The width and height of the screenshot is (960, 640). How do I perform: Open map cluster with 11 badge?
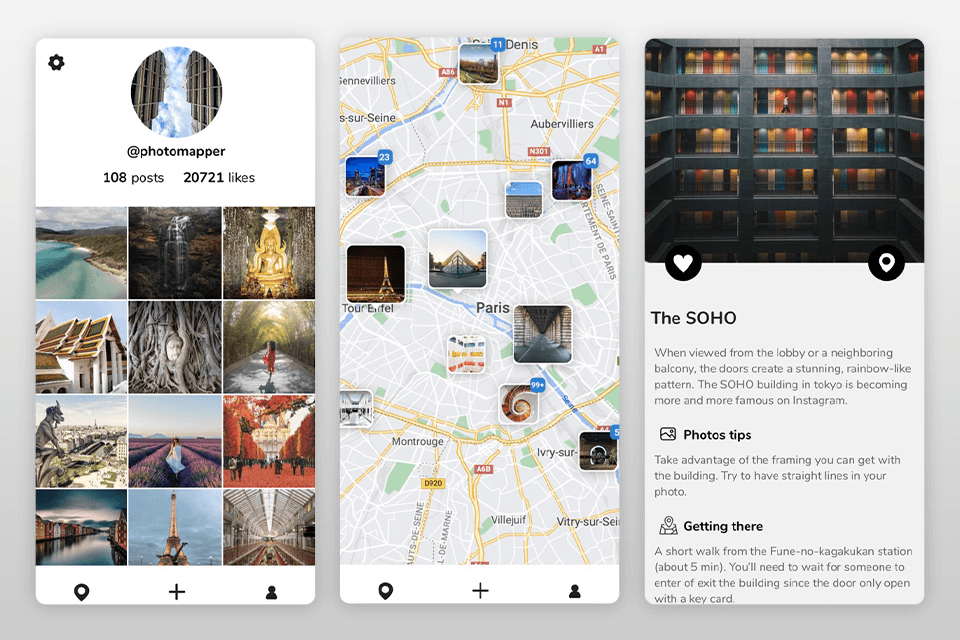479,63
